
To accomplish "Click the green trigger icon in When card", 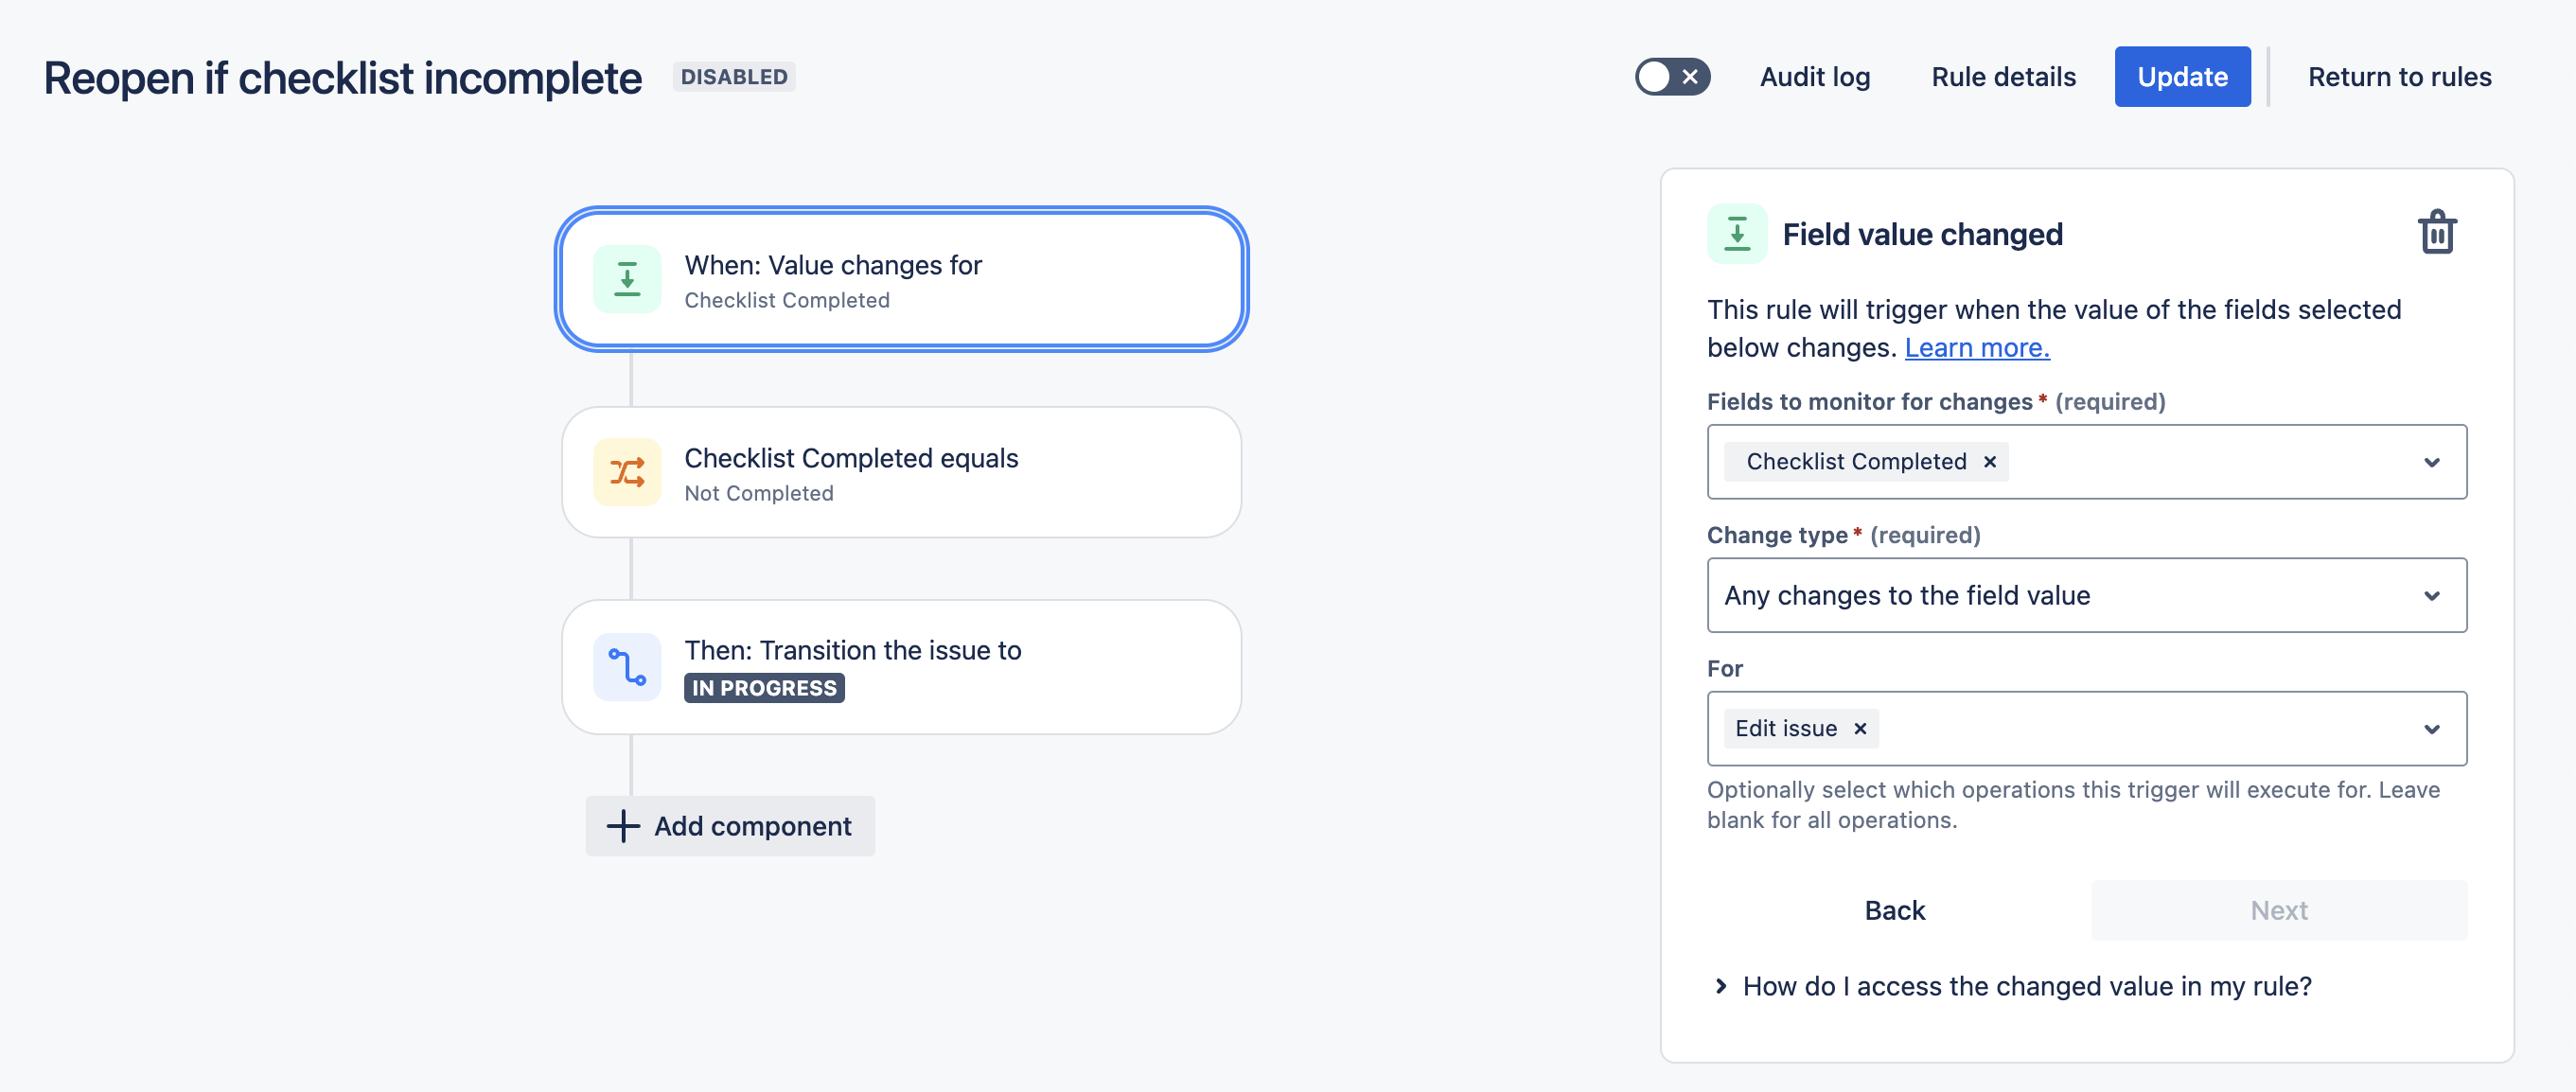I will click(x=627, y=279).
